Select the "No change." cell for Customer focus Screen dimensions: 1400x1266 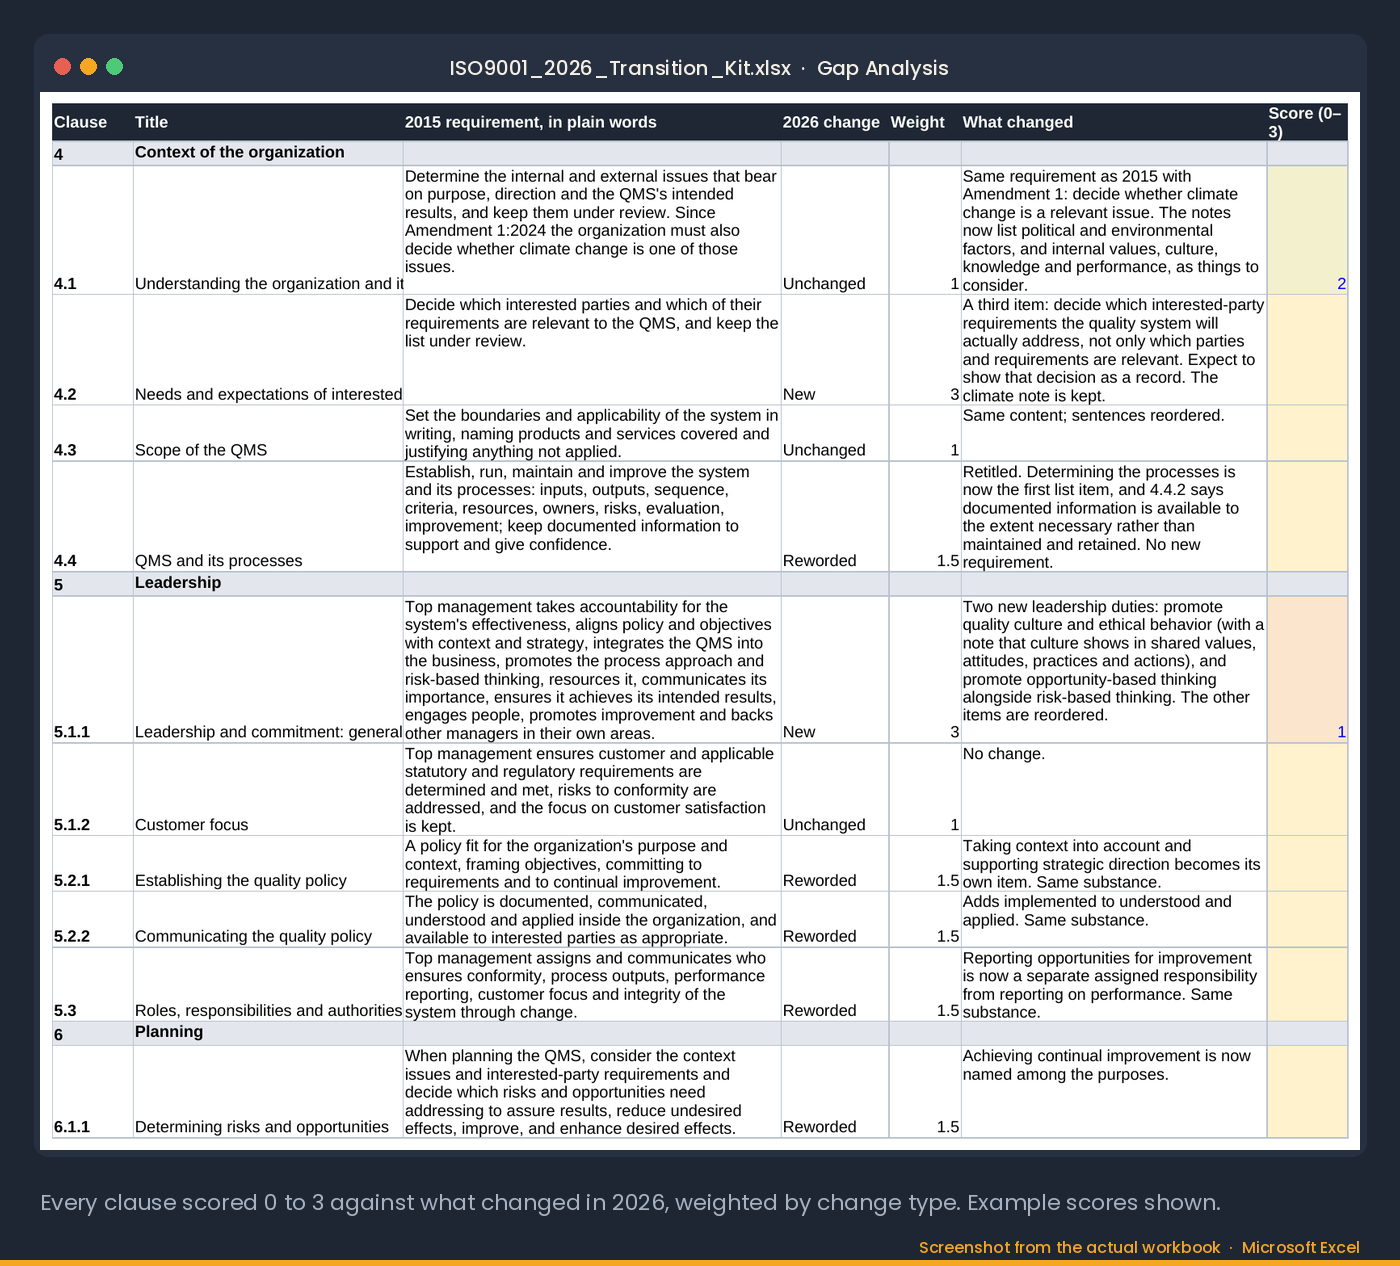[x=1114, y=790]
